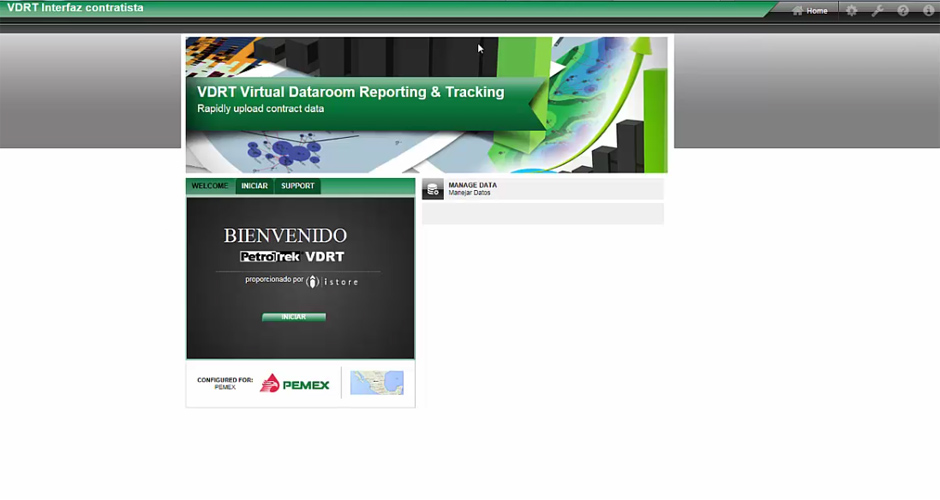This screenshot has width=940, height=500.
Task: Click the PEMEX logo
Action: [x=294, y=384]
